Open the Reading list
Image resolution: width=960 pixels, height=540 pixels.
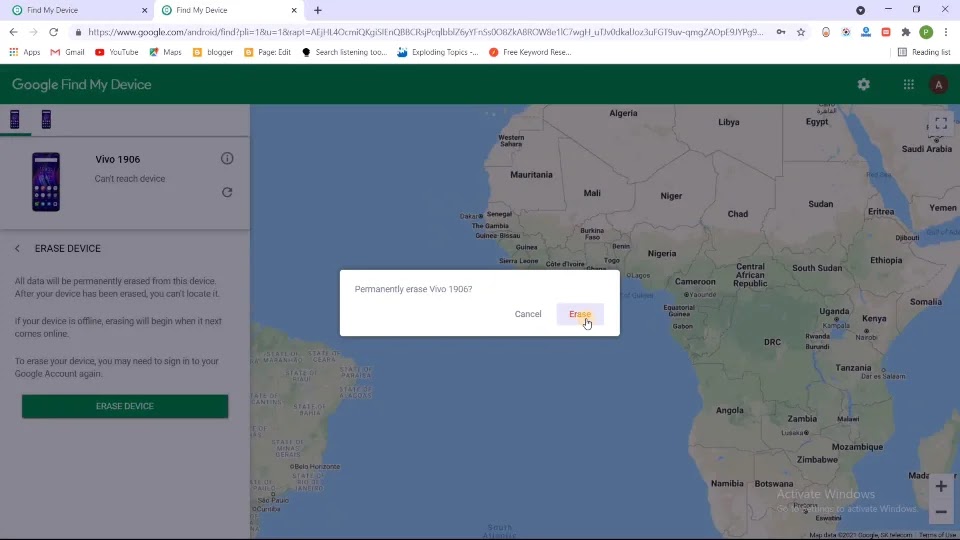click(924, 52)
